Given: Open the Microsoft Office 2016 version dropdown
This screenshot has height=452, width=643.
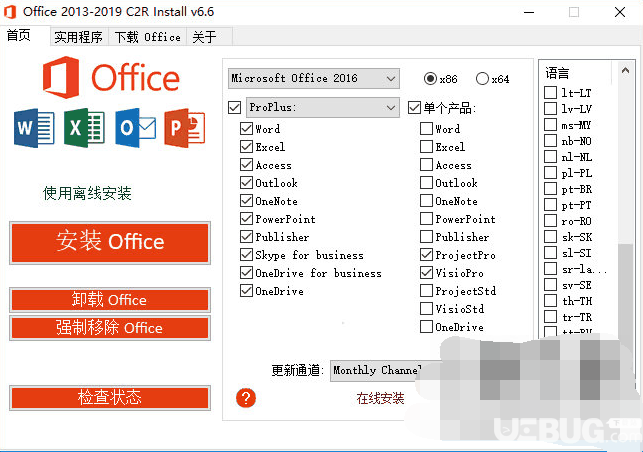Looking at the screenshot, I should click(314, 78).
